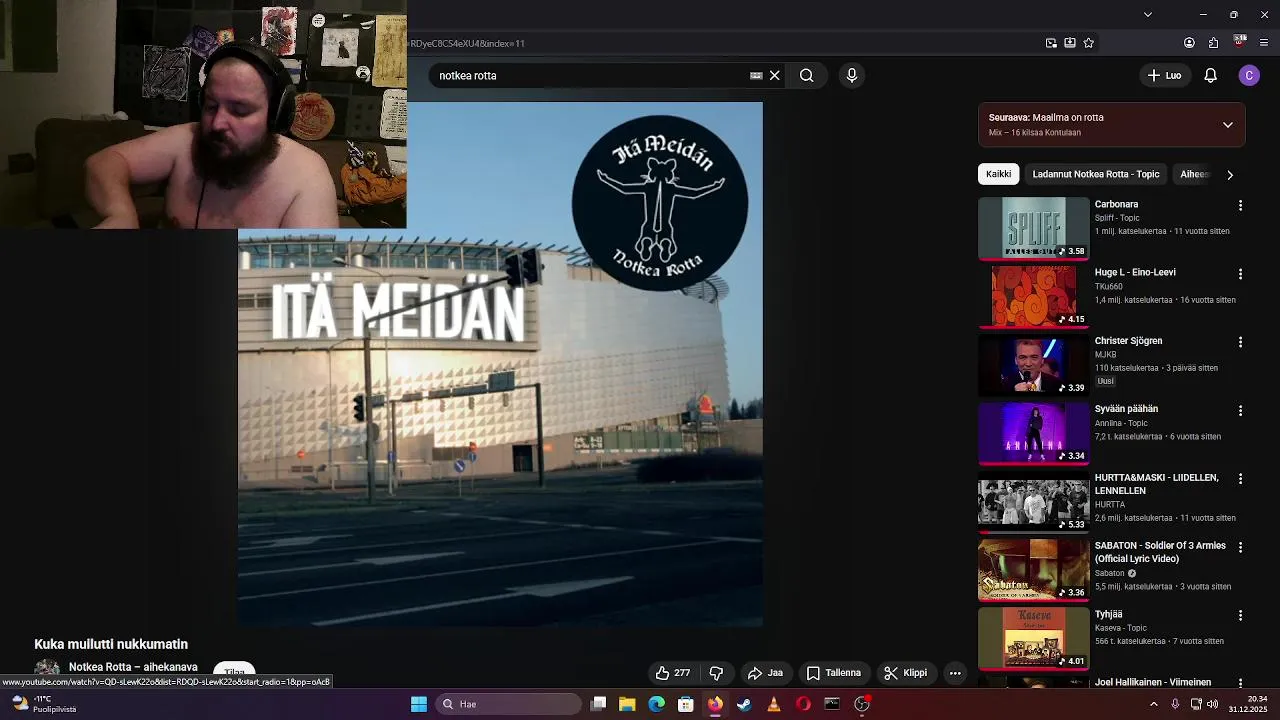Bookmark this page with the star icon

1089,43
